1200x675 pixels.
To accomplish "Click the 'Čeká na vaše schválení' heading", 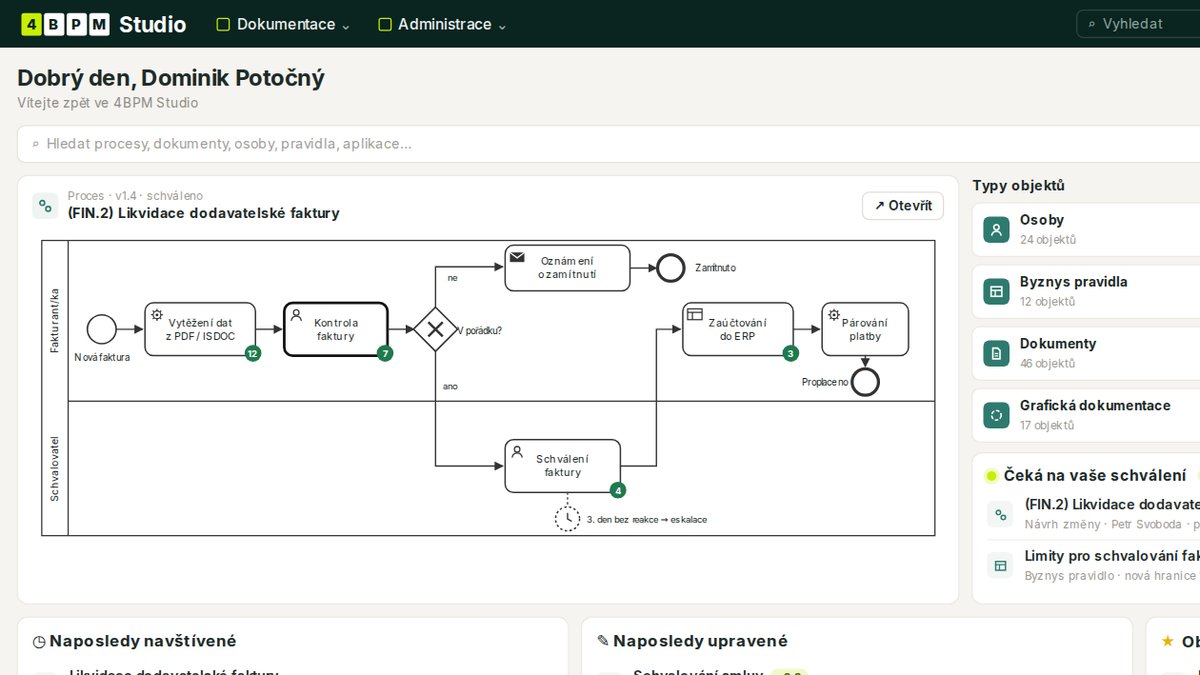I will click(1095, 476).
